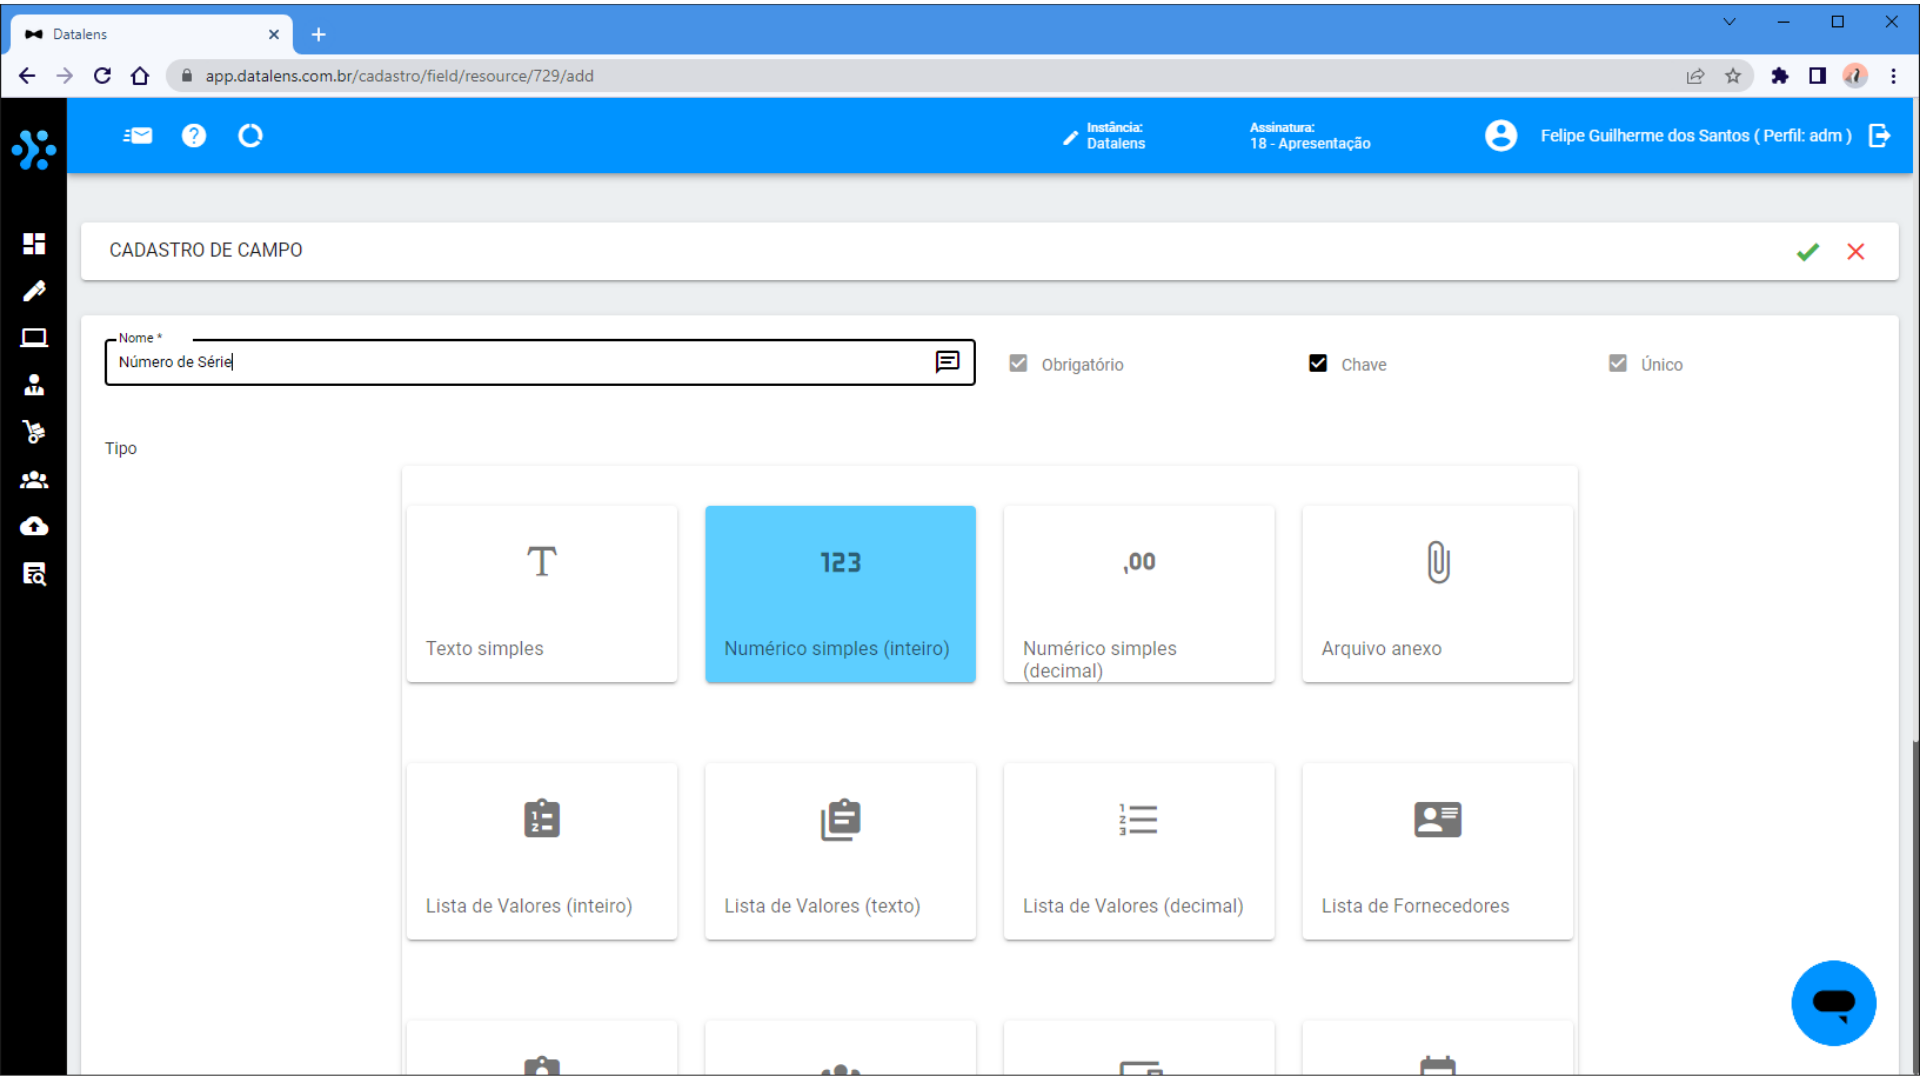1920x1080 pixels.
Task: Click the green checkmark to save field
Action: pyautogui.click(x=1807, y=252)
